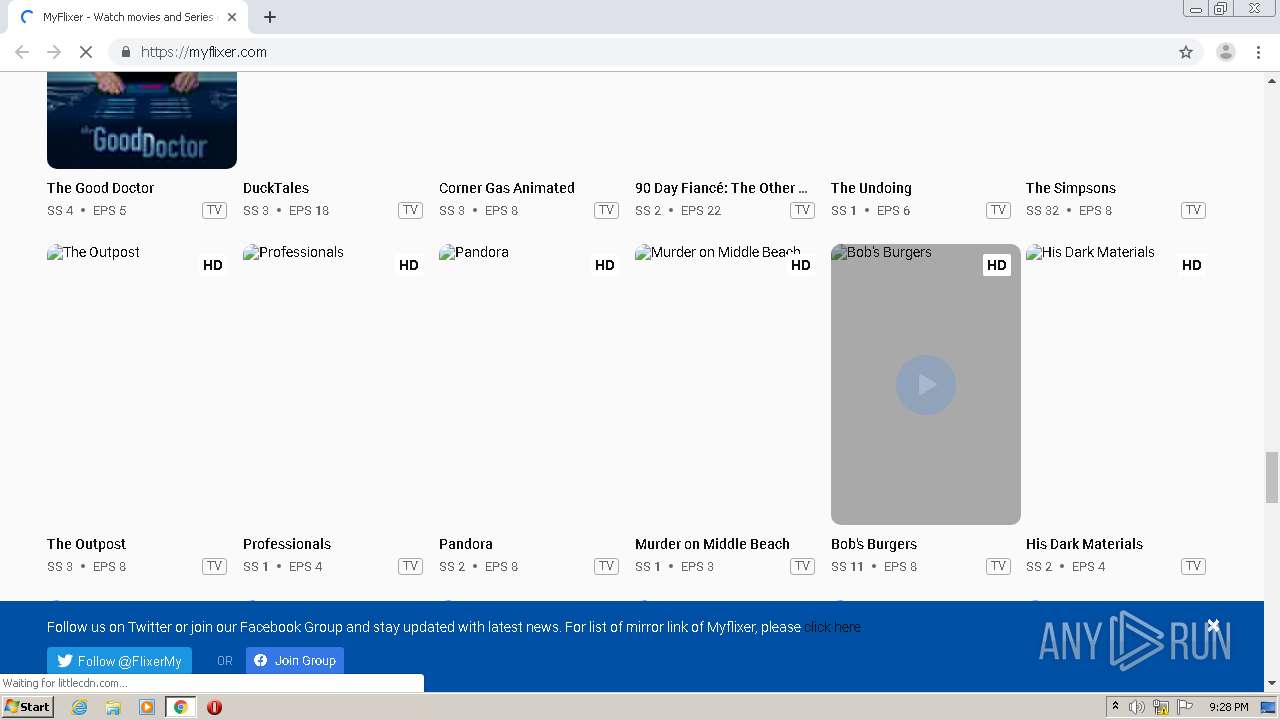Open The Simpsons title link
Viewport: 1280px width, 720px height.
1071,188
